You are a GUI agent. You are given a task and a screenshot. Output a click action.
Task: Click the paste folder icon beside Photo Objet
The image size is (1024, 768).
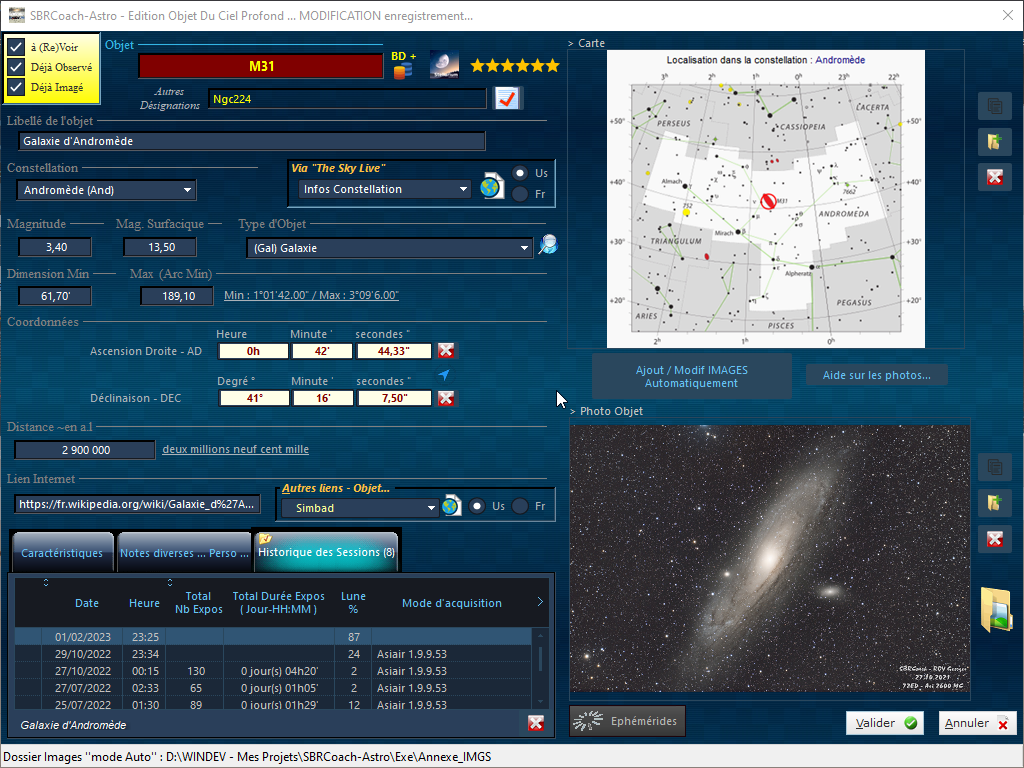click(x=995, y=503)
